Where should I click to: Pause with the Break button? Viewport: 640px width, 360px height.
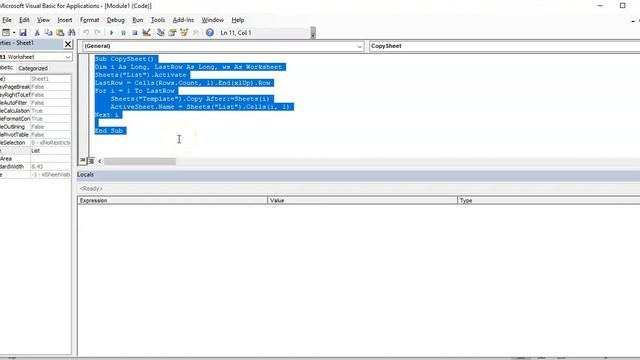pyautogui.click(x=123, y=33)
